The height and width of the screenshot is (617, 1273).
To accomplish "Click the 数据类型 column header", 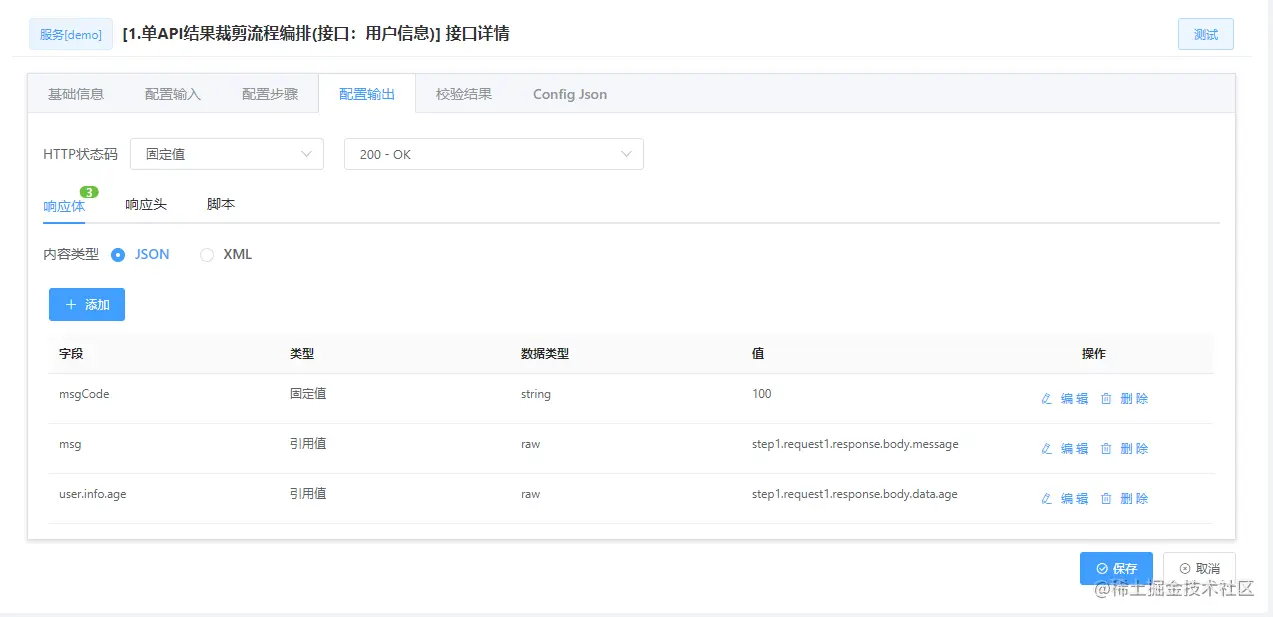I will (545, 354).
